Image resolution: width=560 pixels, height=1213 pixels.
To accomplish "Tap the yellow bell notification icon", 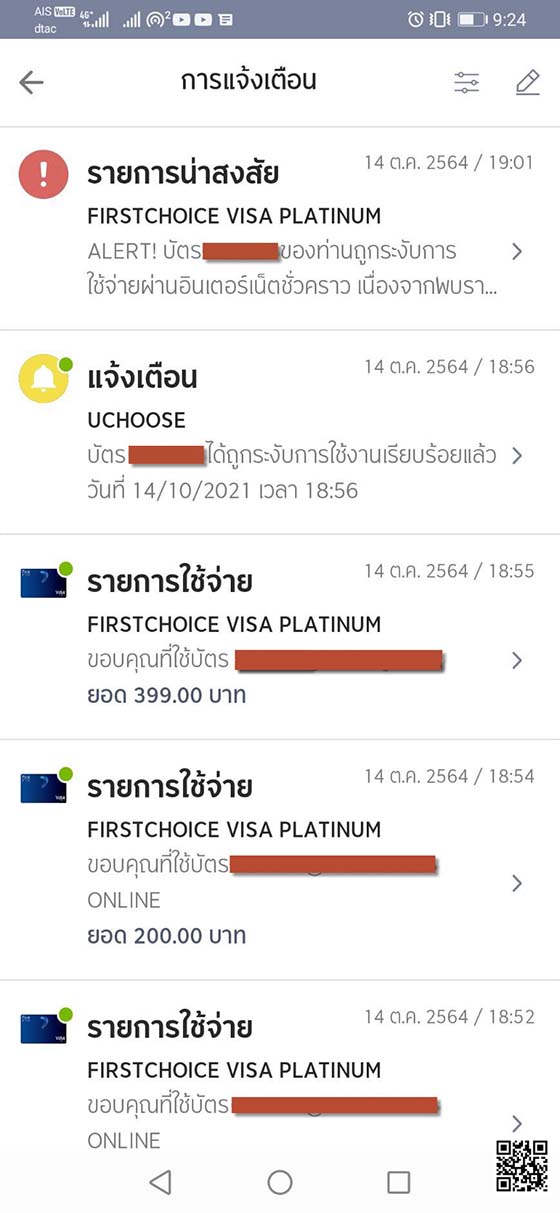I will click(43, 379).
